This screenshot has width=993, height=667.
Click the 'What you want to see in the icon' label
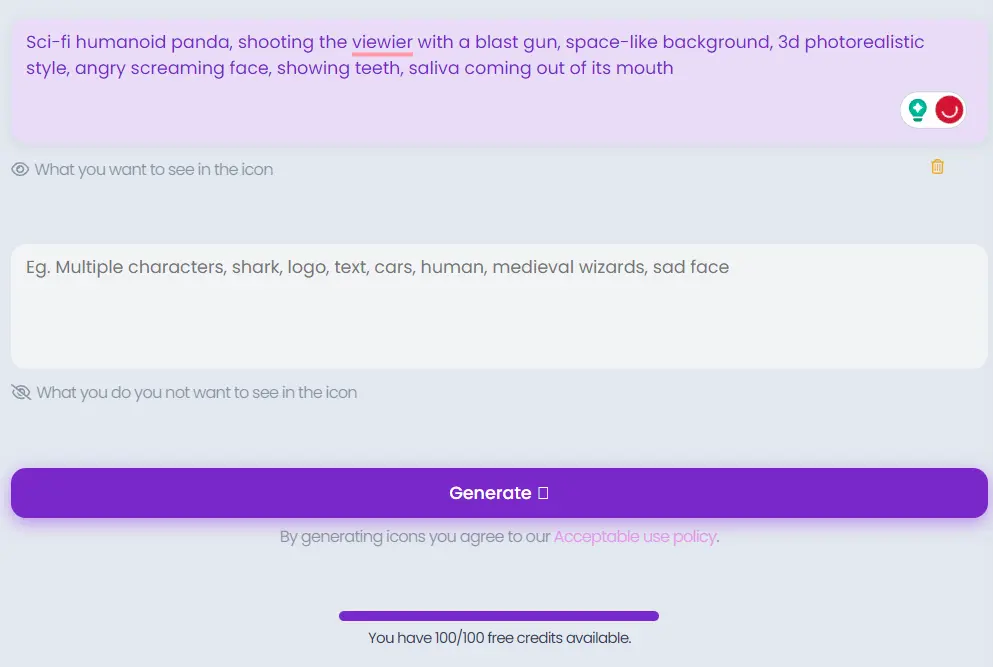pos(154,170)
